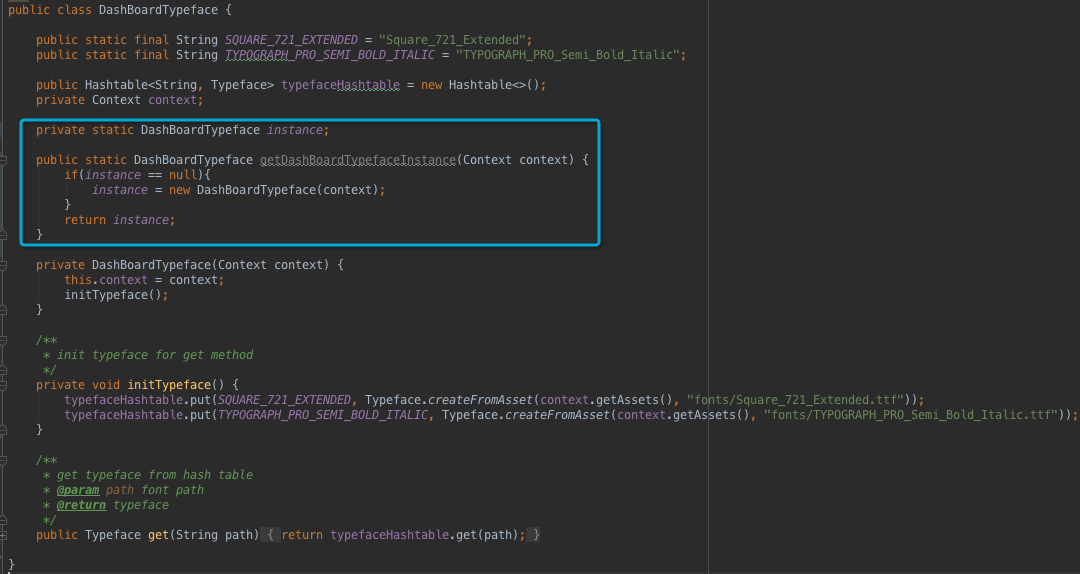Image resolution: width=1080 pixels, height=574 pixels.
Task: Click the folded opening brace placeholder in get method
Action: coord(271,535)
